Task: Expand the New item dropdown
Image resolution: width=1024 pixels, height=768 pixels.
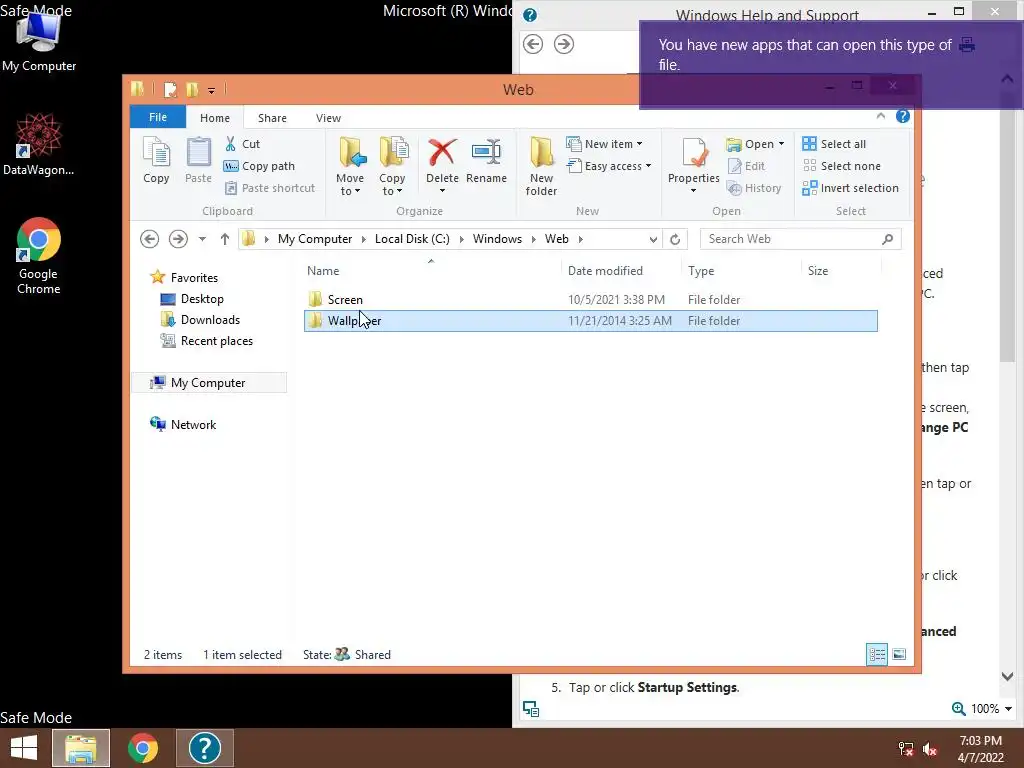Action: pos(639,144)
